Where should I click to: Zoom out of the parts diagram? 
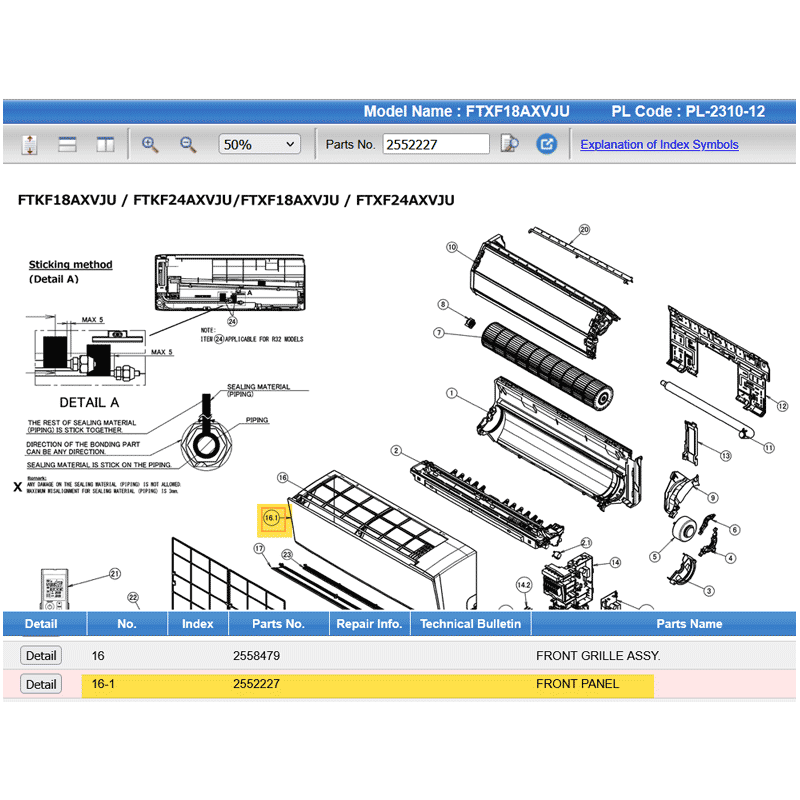pos(188,144)
